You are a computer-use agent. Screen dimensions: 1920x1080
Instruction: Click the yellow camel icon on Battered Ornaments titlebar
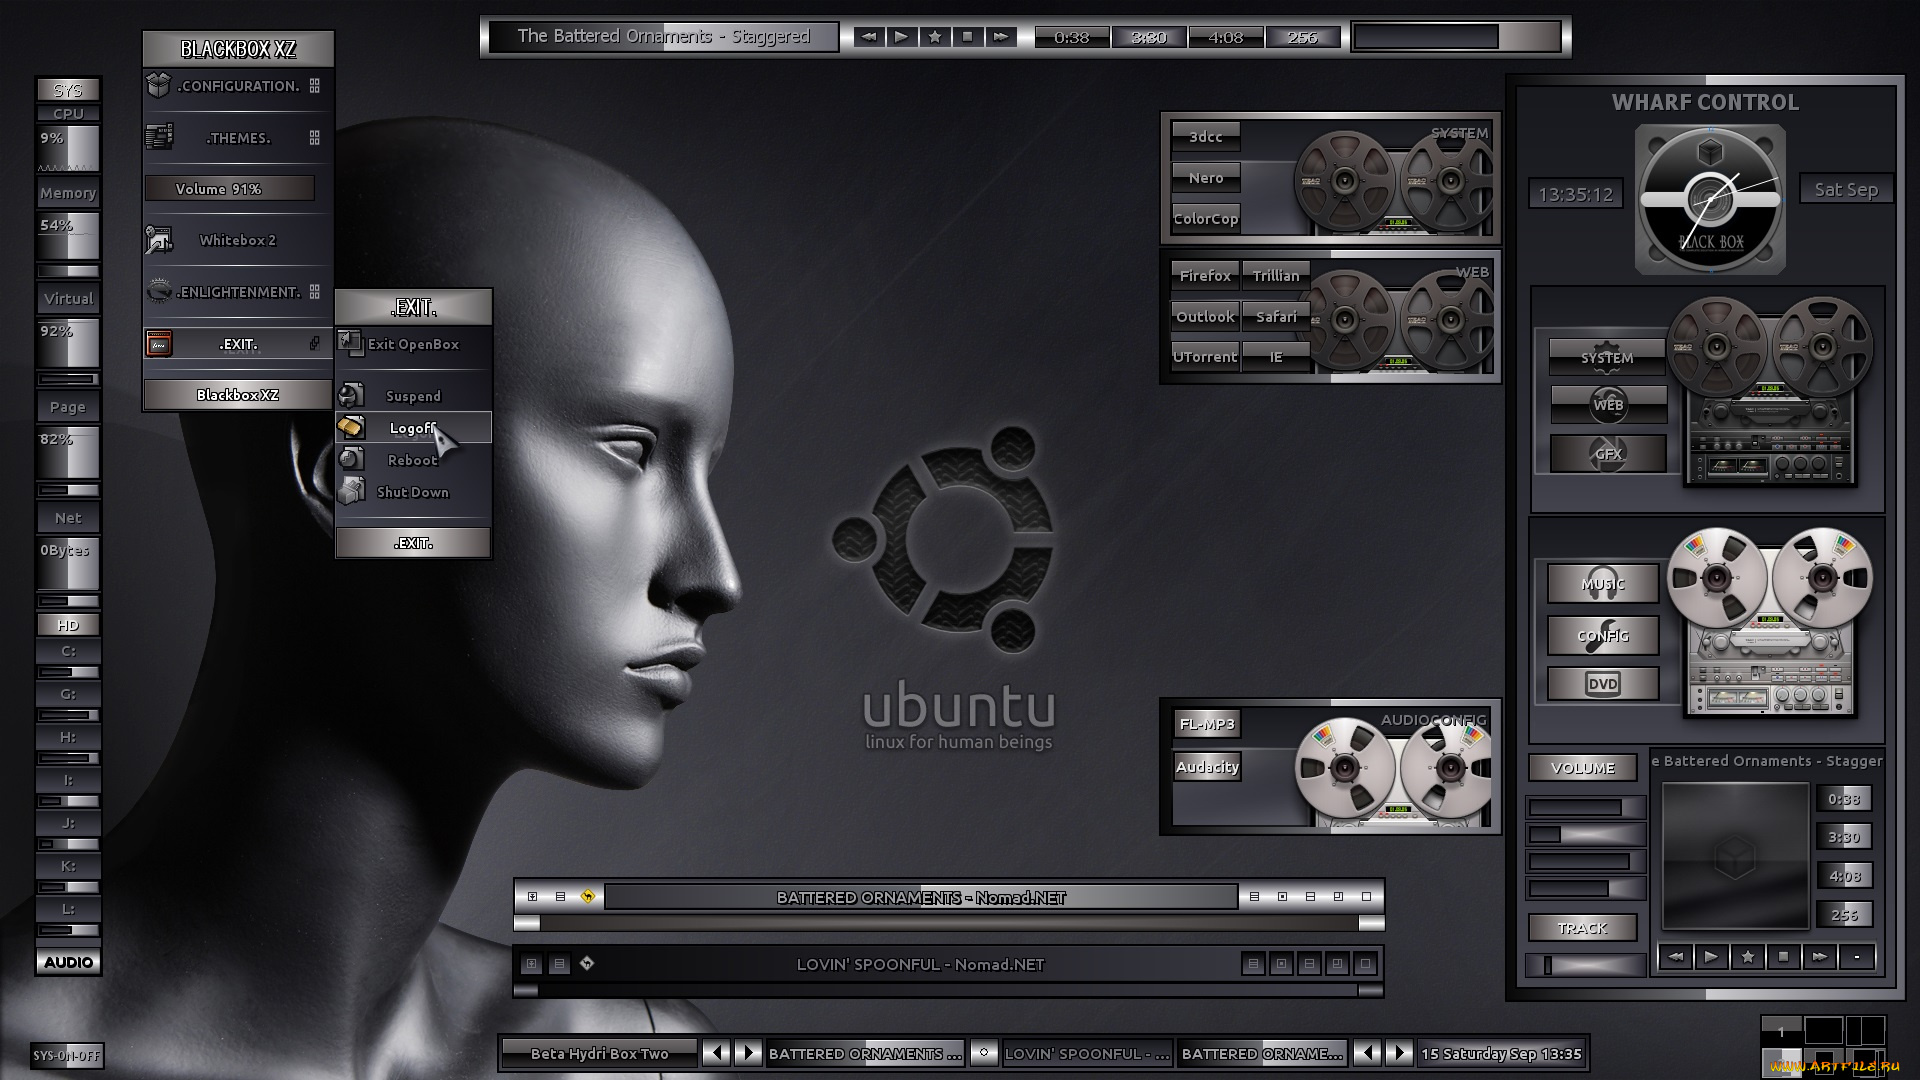588,897
